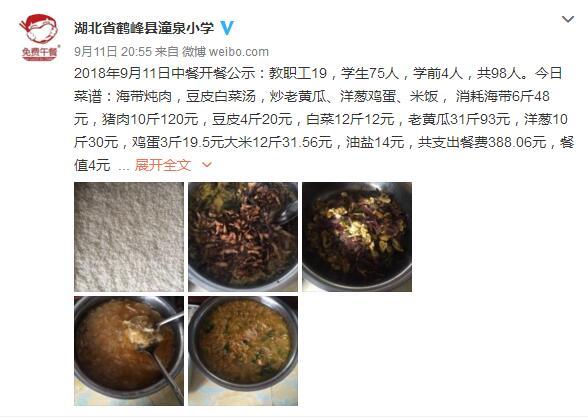View the soup photo with the ladle
This screenshot has height=419, width=588.
click(x=129, y=351)
